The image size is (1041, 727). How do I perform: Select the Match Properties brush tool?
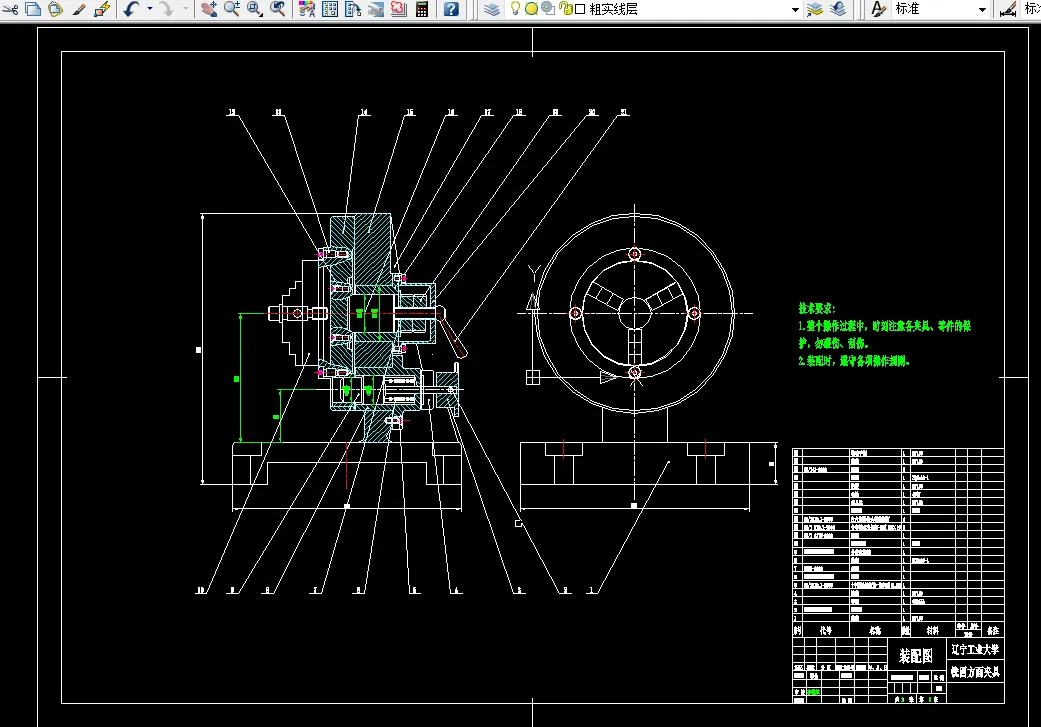(x=79, y=9)
